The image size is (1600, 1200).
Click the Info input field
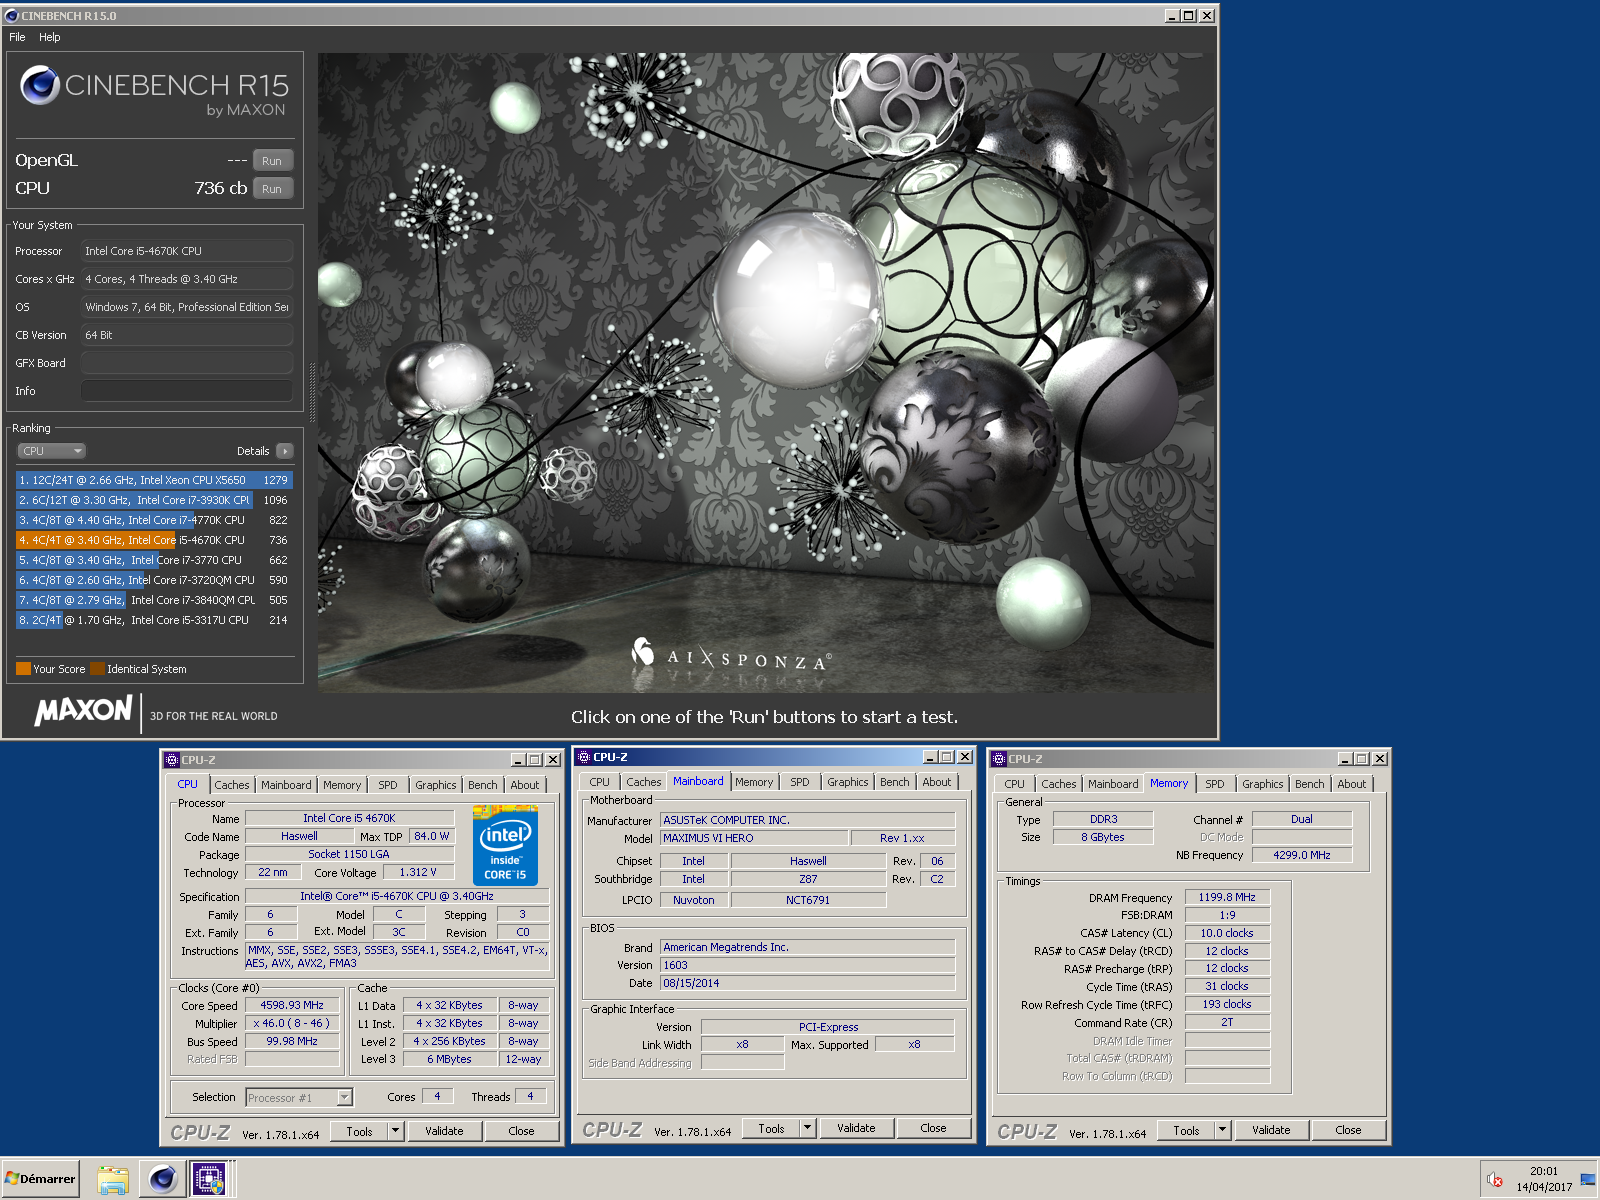(187, 391)
